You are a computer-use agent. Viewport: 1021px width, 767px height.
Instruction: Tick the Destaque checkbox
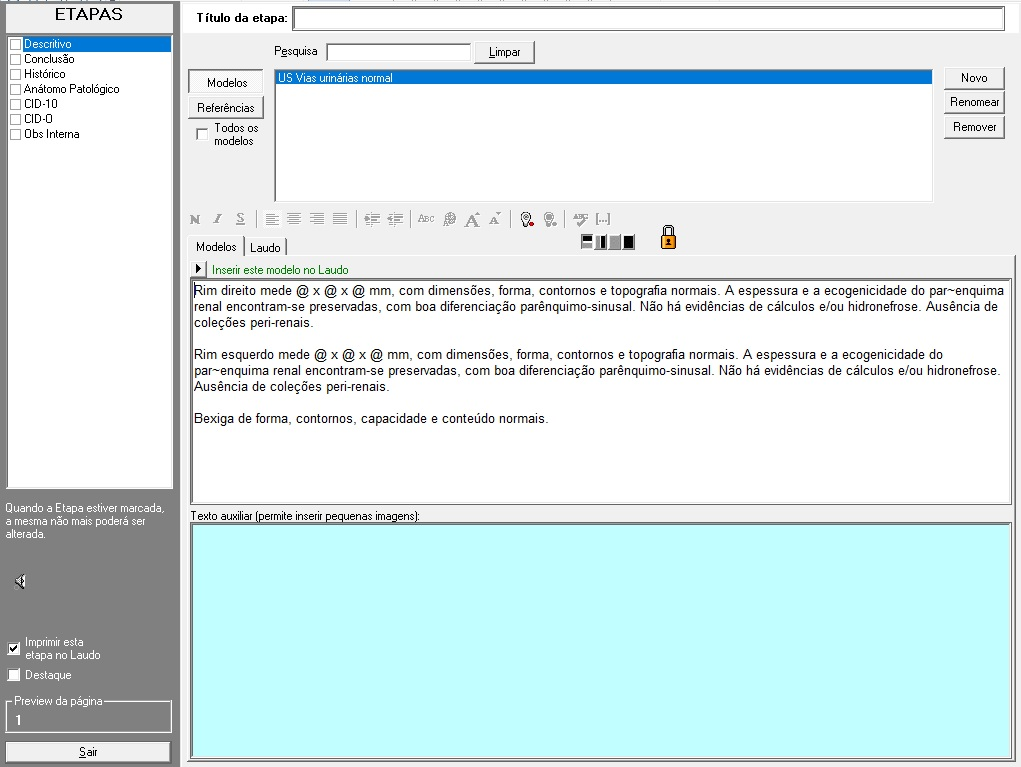click(14, 675)
